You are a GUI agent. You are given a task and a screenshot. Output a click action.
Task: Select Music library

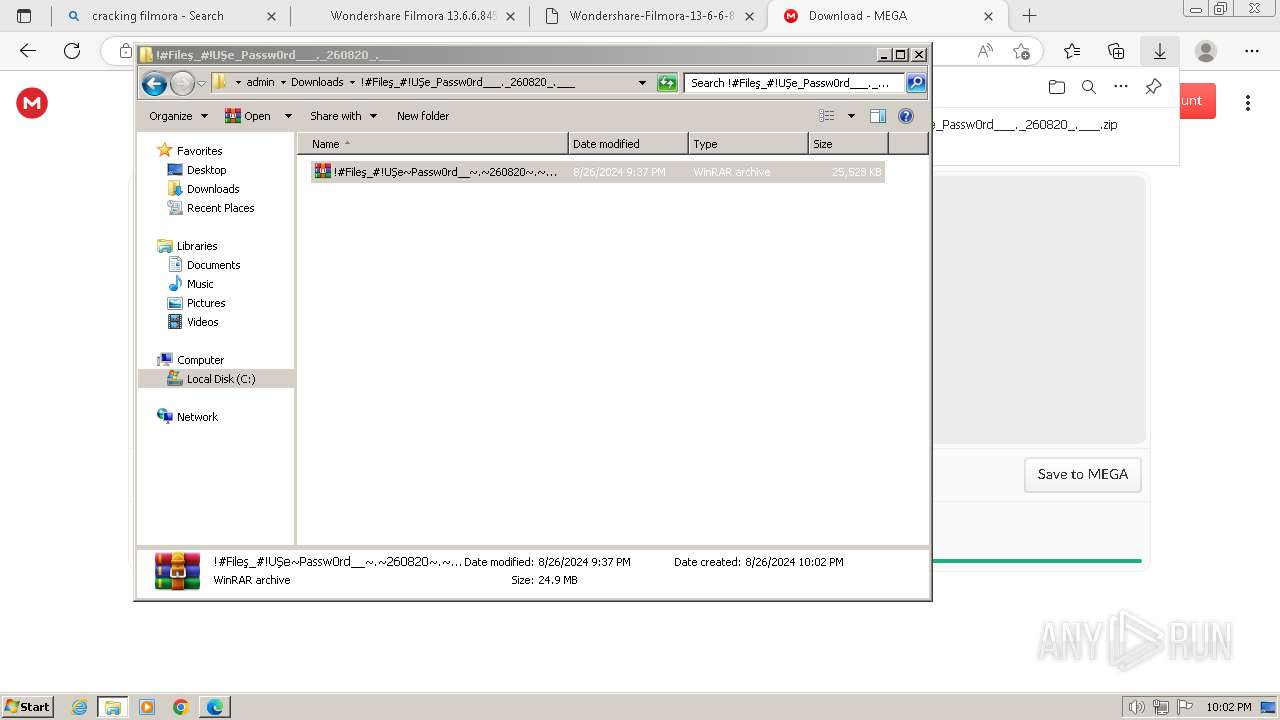[200, 284]
